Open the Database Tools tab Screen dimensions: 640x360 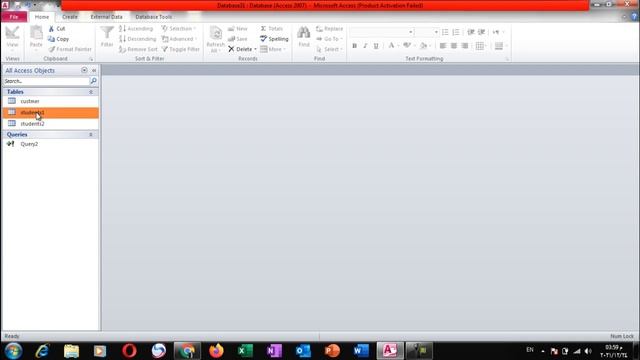click(x=153, y=17)
